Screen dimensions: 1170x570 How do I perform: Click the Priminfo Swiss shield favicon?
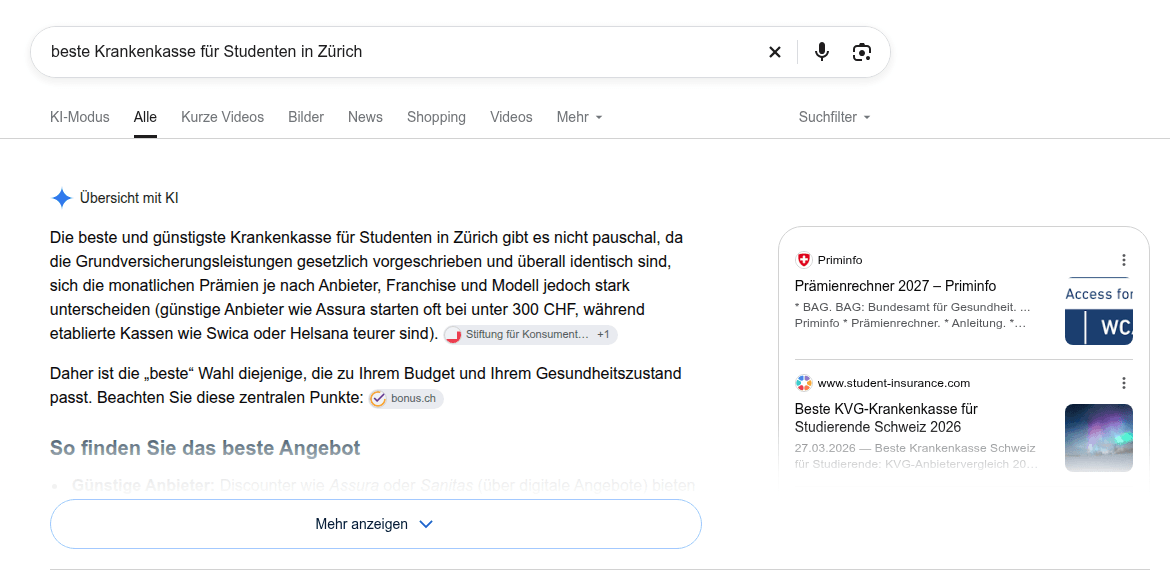(x=804, y=260)
